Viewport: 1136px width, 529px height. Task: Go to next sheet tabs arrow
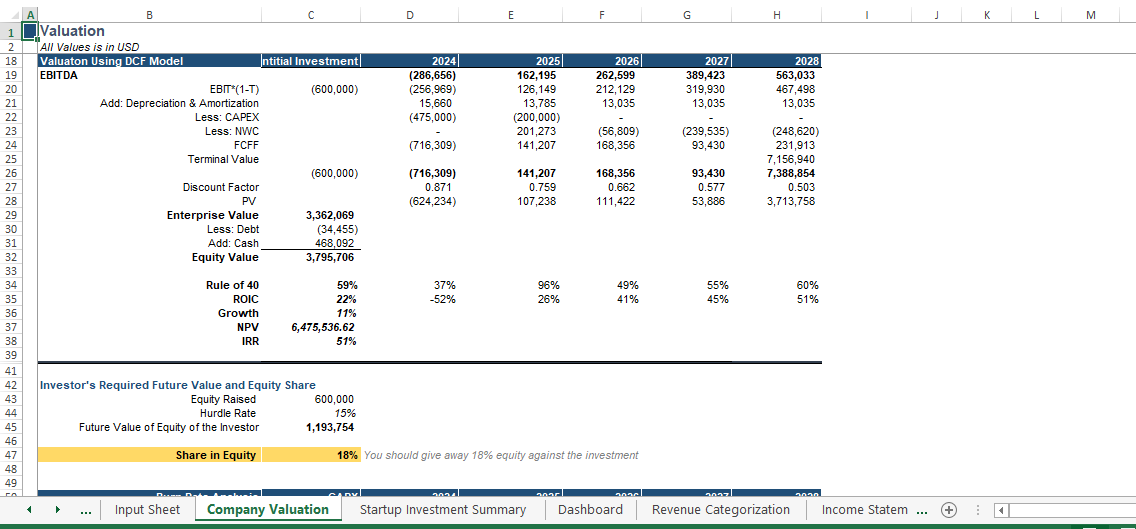pos(57,509)
